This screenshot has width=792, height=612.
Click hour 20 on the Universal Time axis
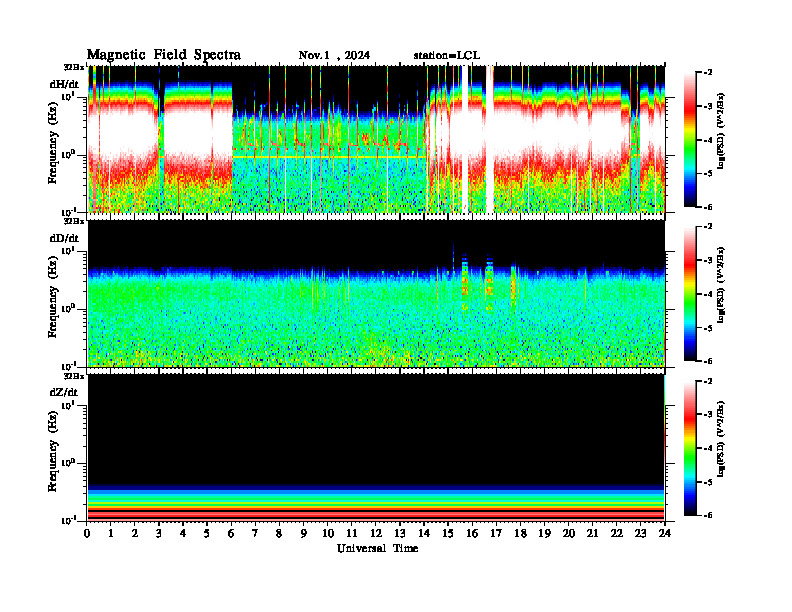[569, 533]
